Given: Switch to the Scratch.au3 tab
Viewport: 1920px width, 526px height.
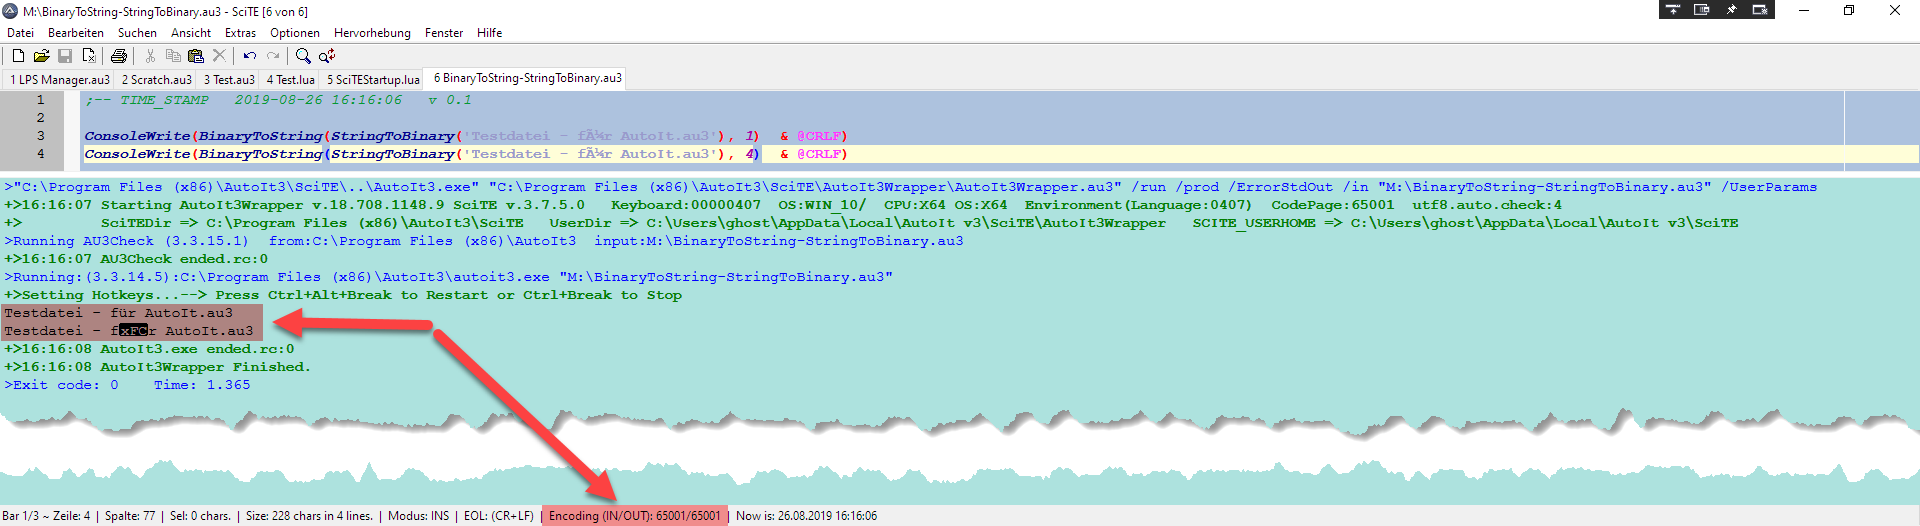Looking at the screenshot, I should pyautogui.click(x=157, y=79).
